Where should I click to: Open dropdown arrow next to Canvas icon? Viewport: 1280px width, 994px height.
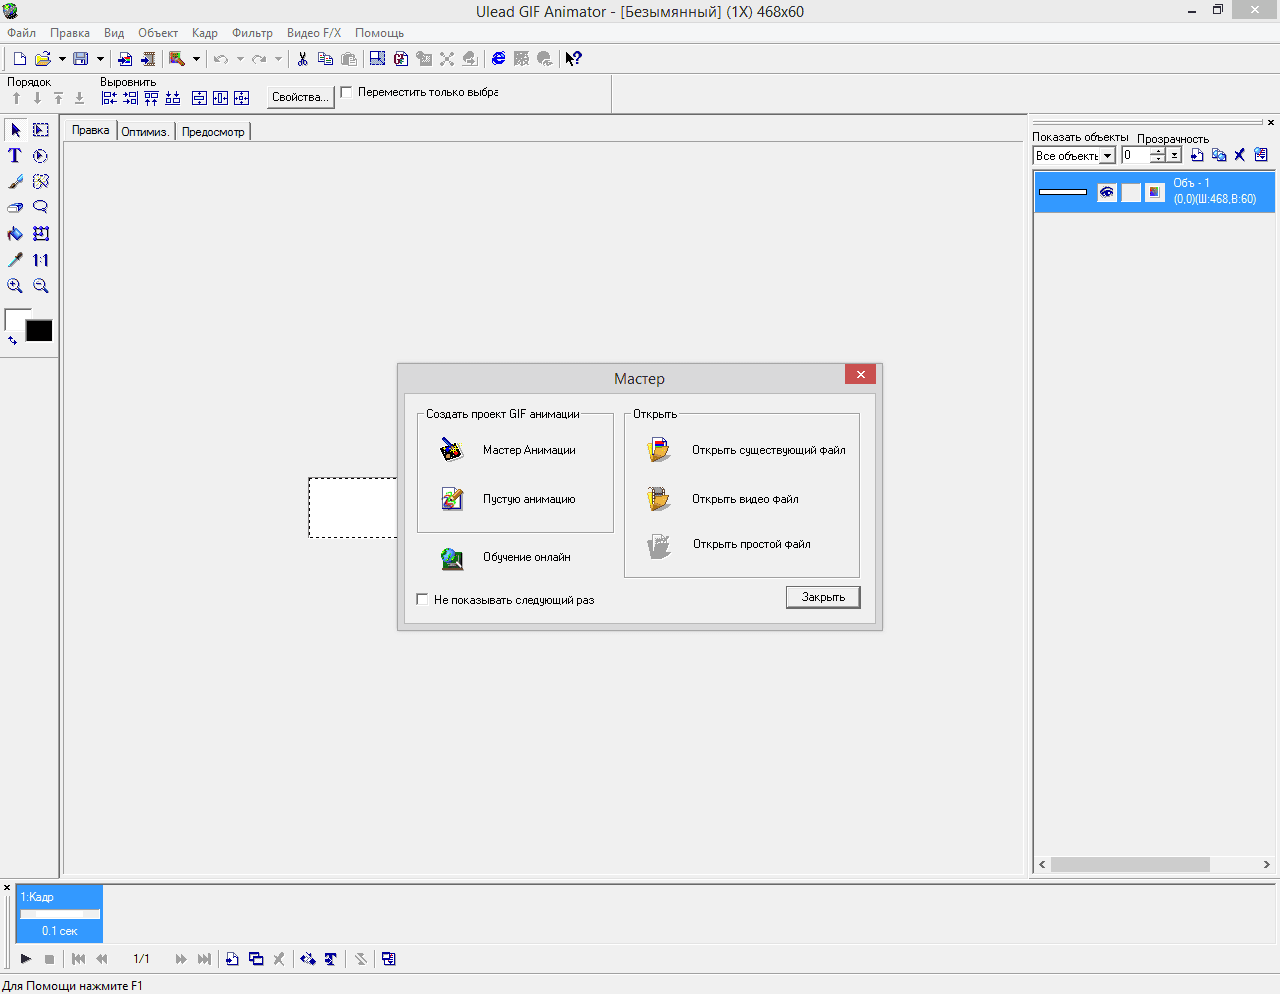tap(196, 59)
